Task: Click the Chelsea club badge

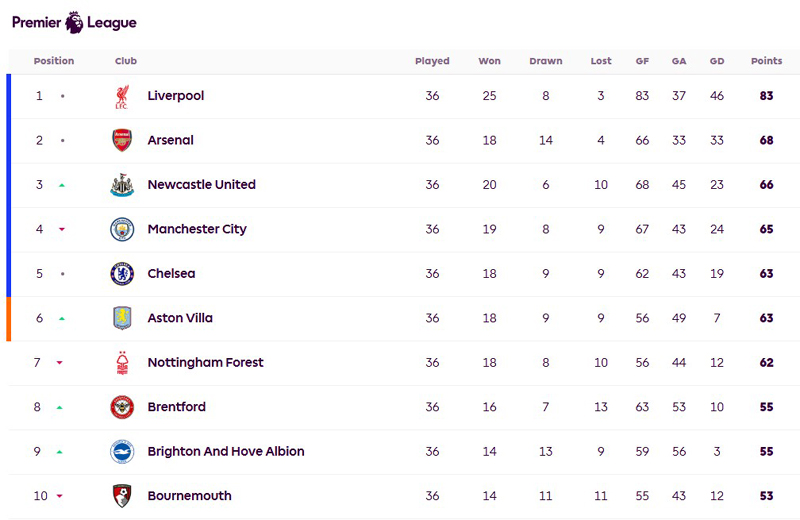Action: pos(122,274)
